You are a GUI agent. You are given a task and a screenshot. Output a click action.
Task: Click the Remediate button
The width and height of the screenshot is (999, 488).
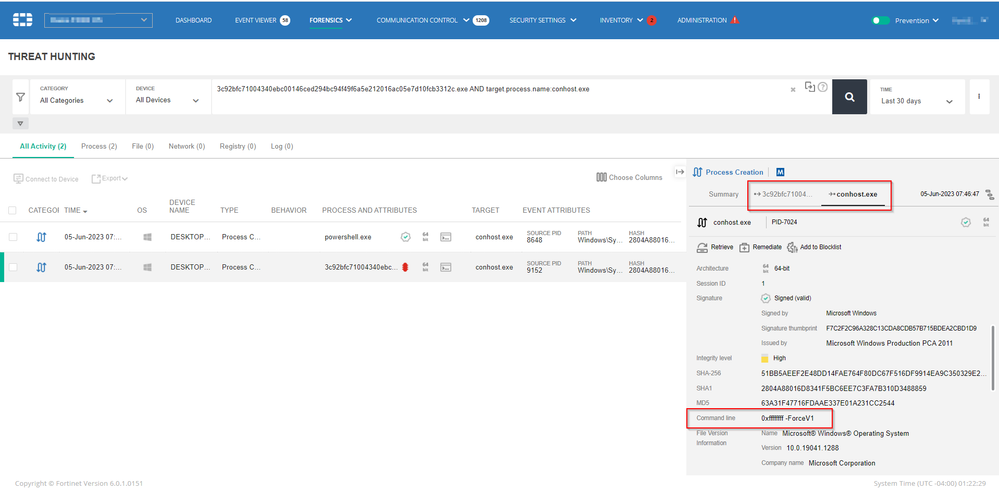point(760,247)
